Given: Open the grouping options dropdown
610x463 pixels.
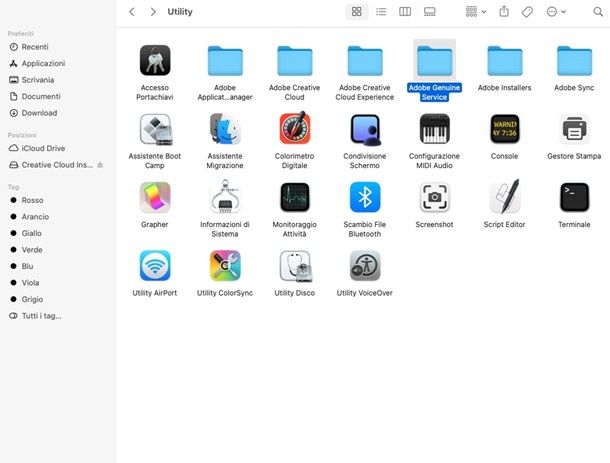Looking at the screenshot, I should (x=476, y=12).
